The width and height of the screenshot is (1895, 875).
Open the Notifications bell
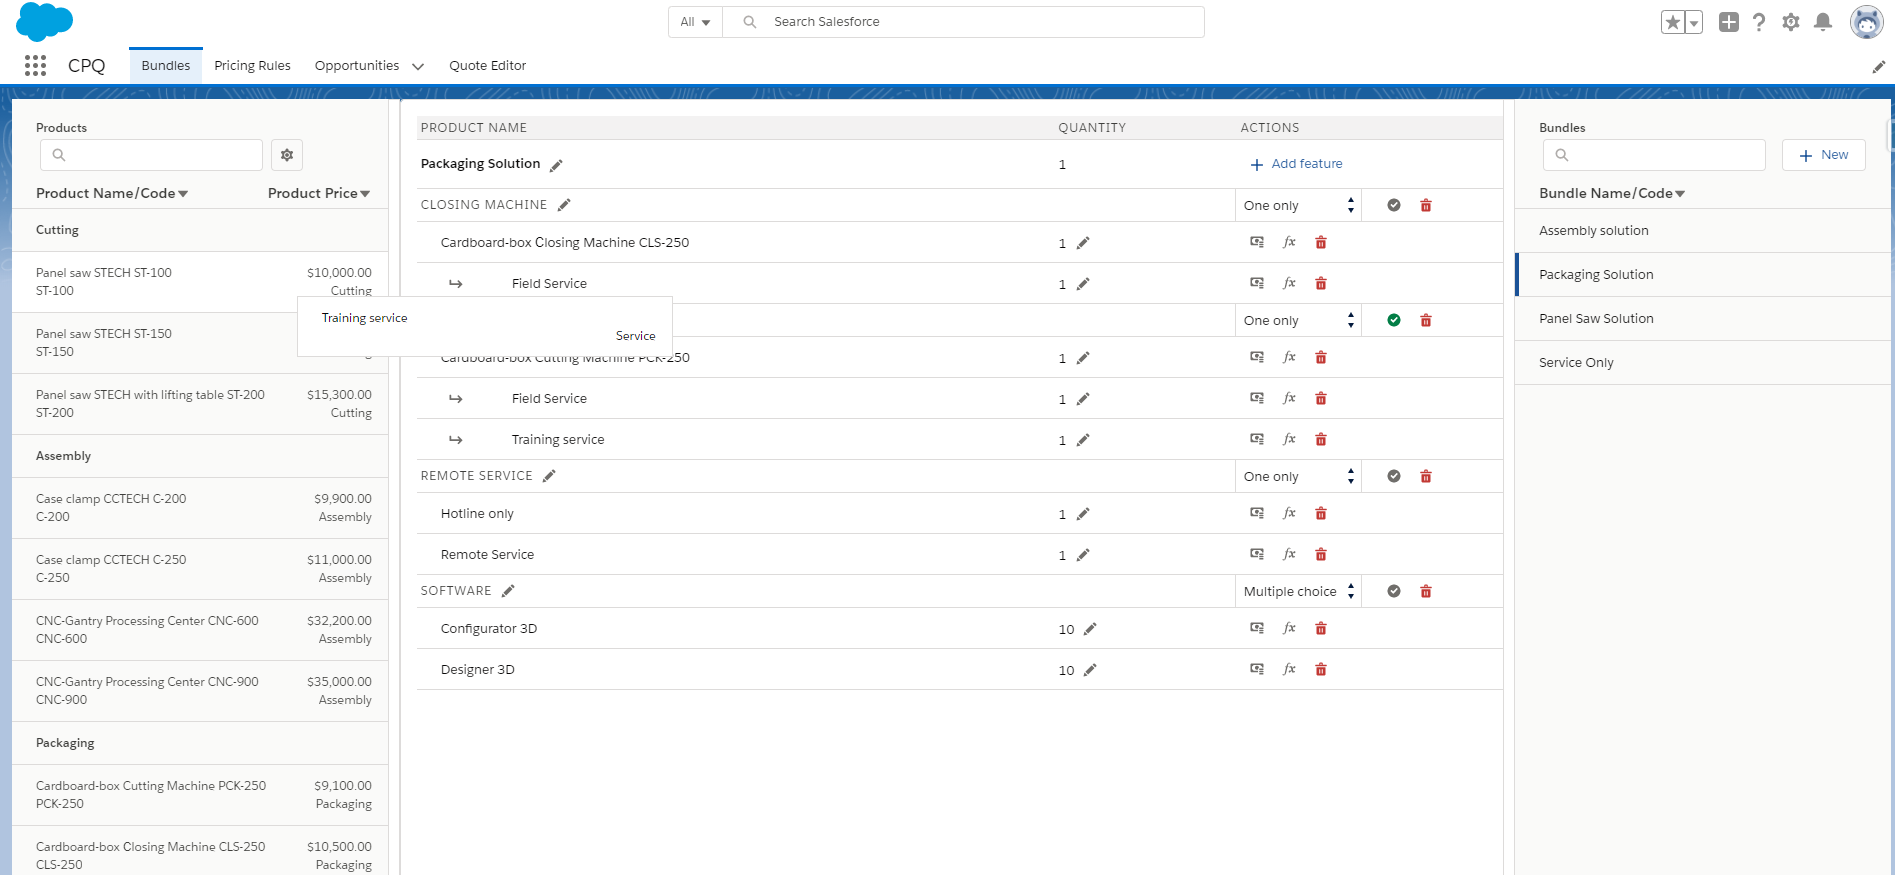[1823, 22]
